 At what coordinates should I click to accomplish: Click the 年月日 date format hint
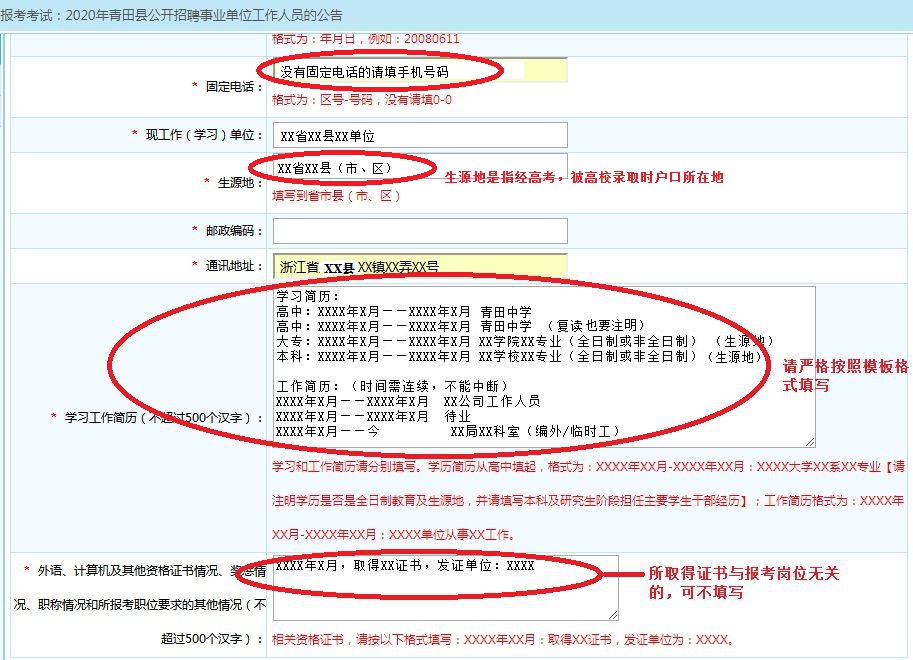[366, 39]
